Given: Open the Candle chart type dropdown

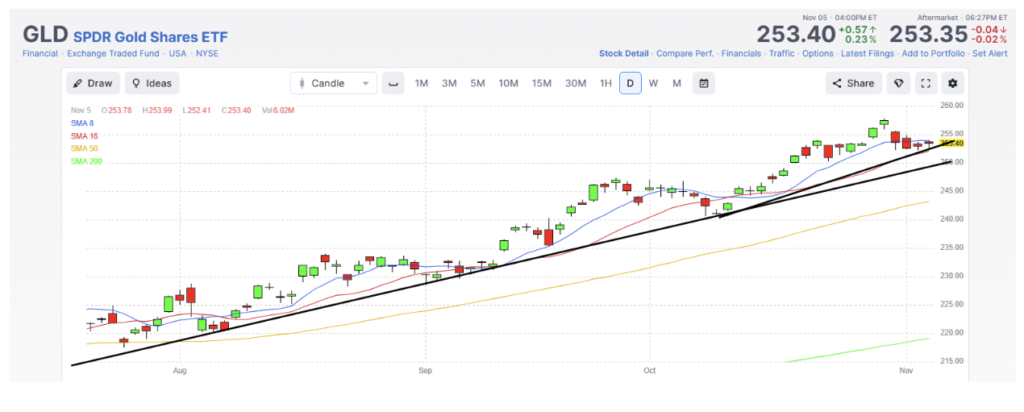Looking at the screenshot, I should (x=334, y=83).
